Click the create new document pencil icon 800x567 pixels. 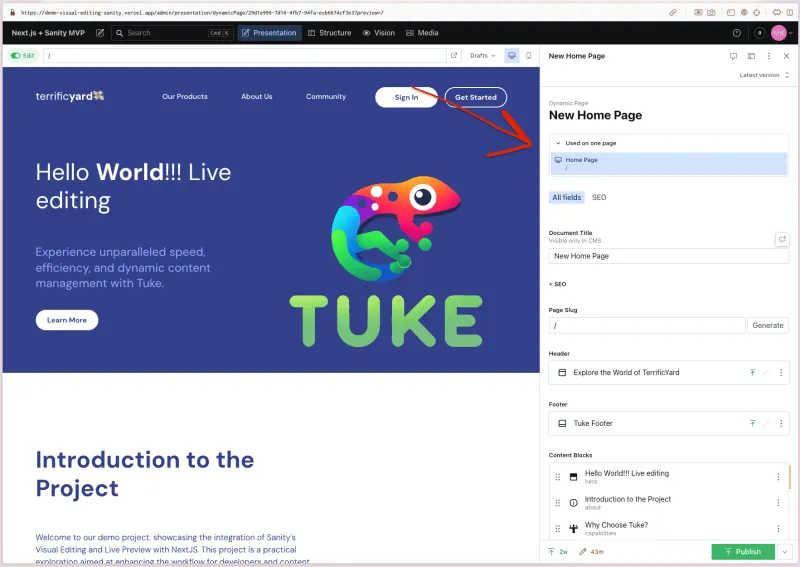[100, 33]
